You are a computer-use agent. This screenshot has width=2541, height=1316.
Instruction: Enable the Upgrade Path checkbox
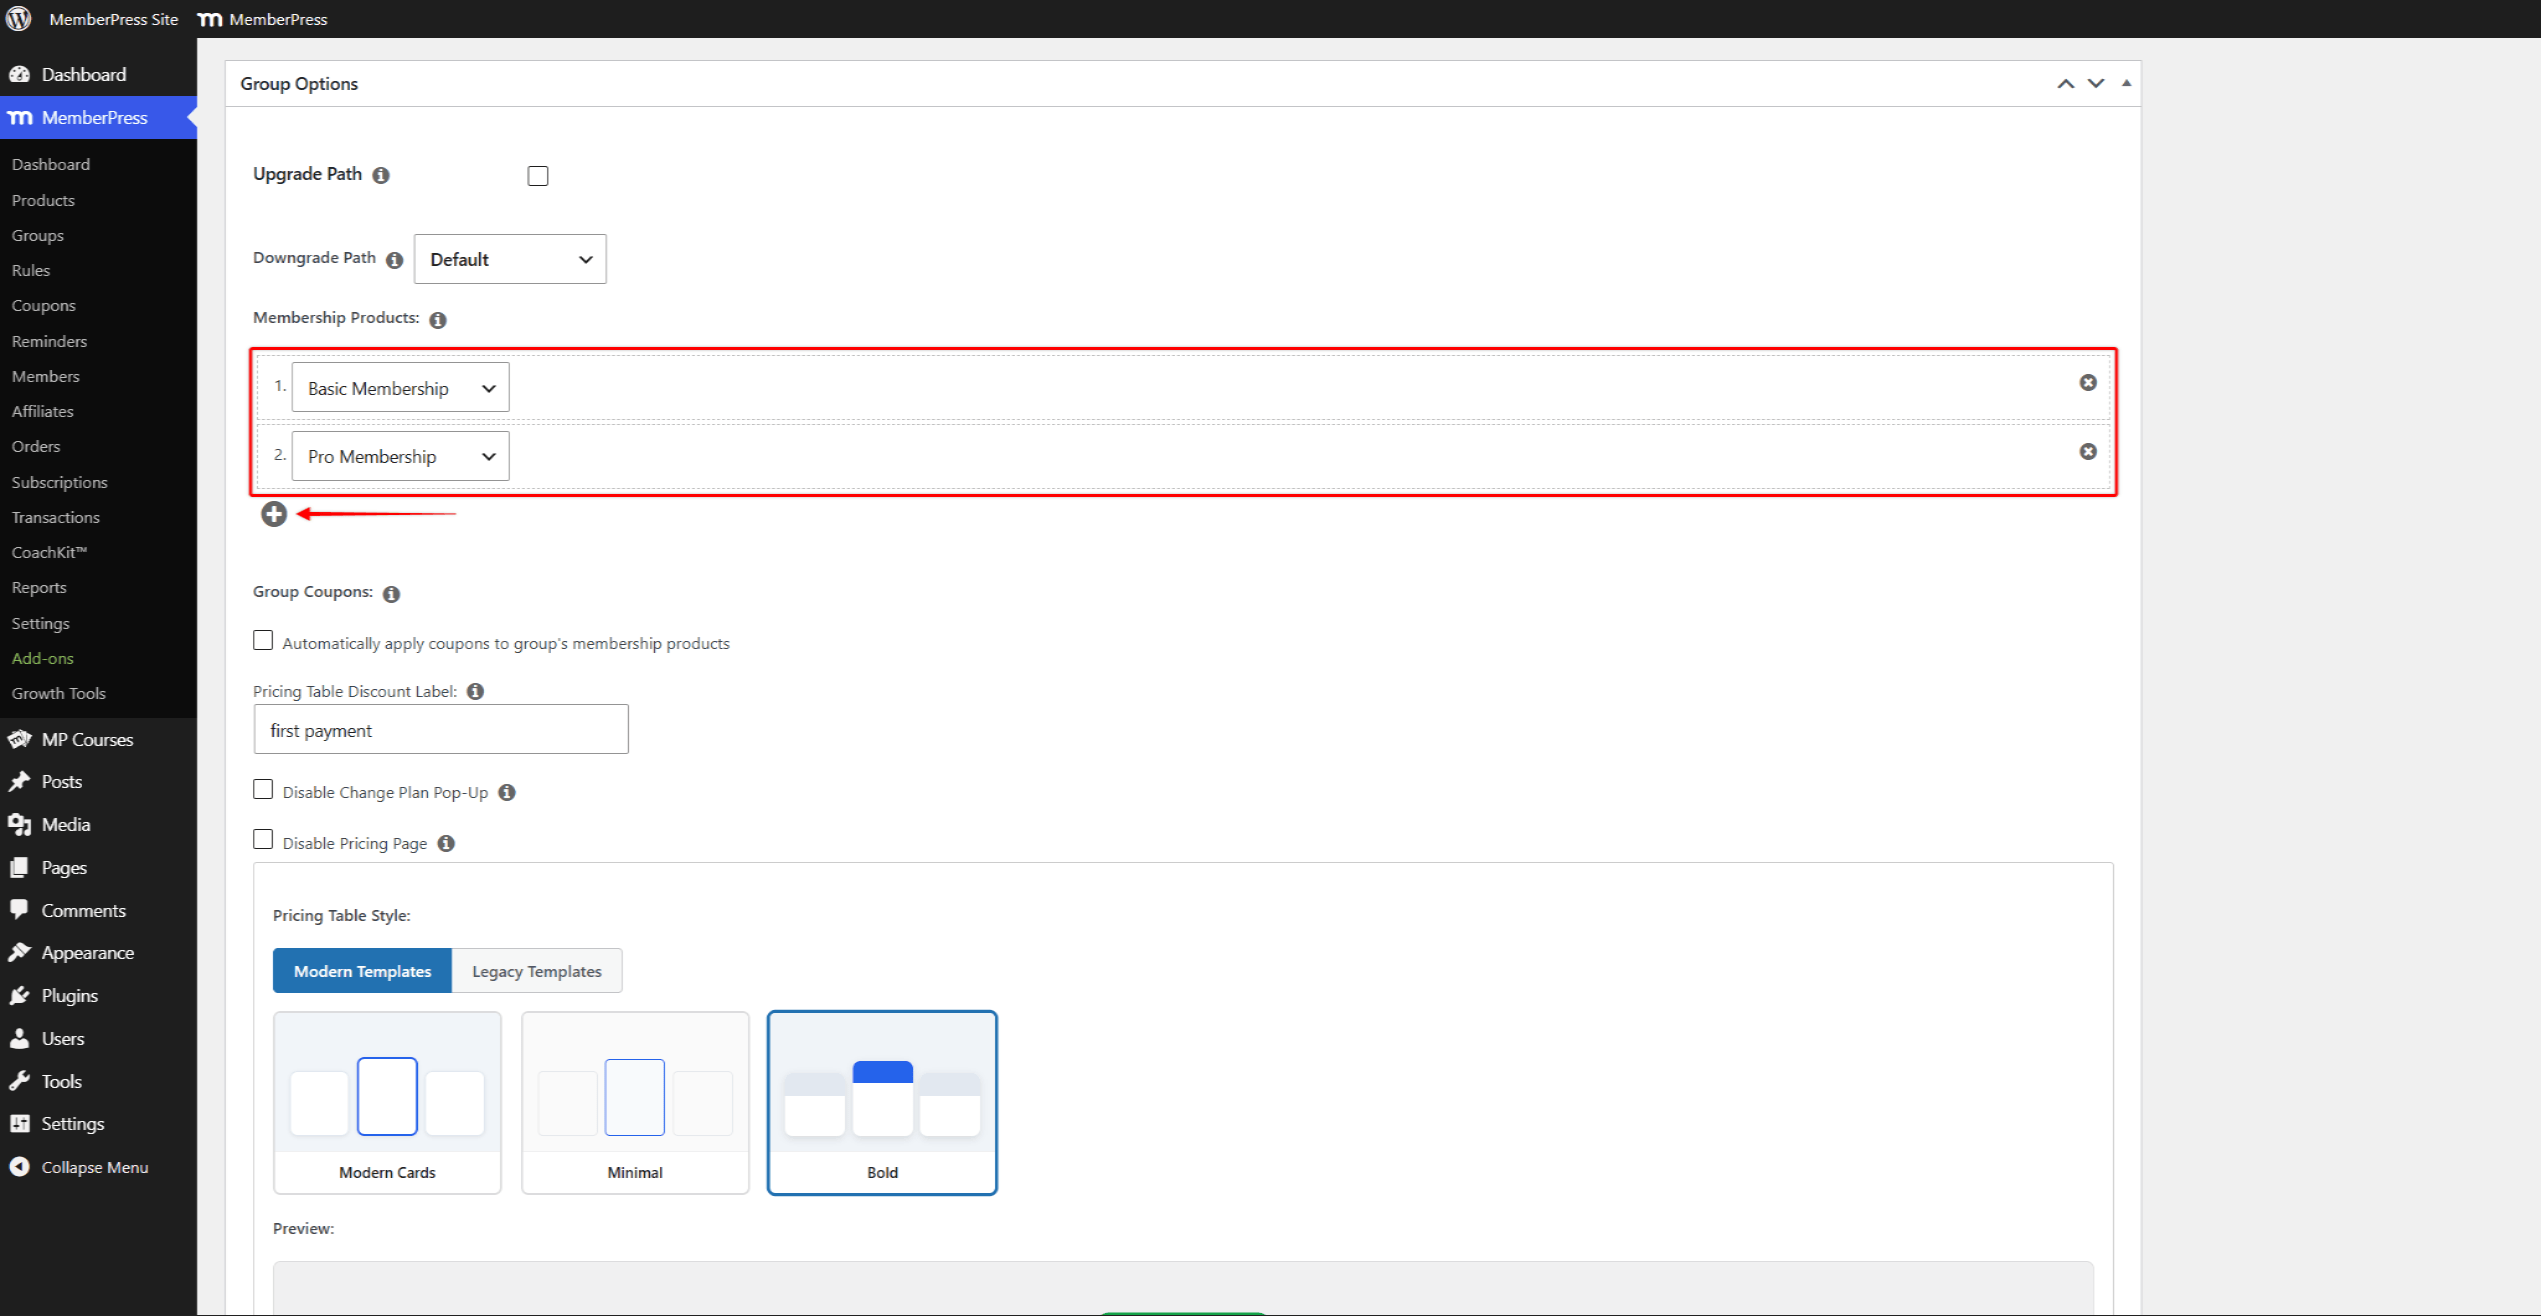538,176
